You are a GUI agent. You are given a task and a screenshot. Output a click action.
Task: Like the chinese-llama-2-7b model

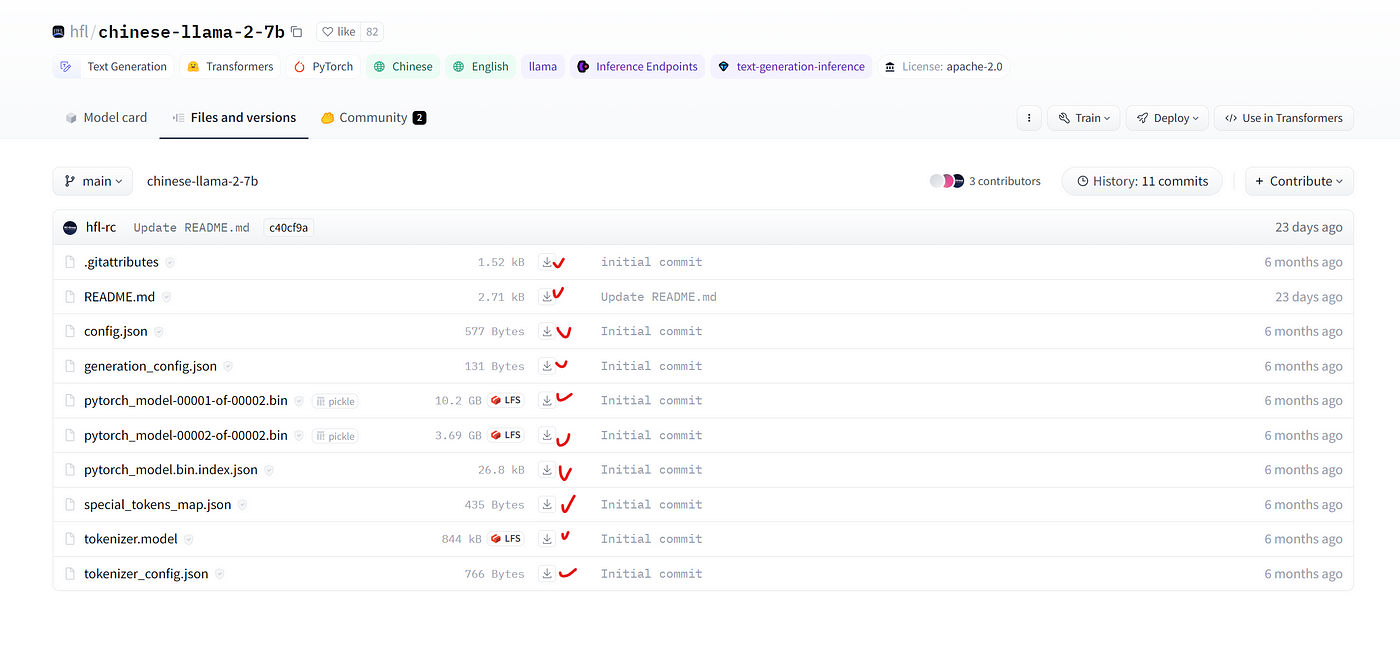339,32
